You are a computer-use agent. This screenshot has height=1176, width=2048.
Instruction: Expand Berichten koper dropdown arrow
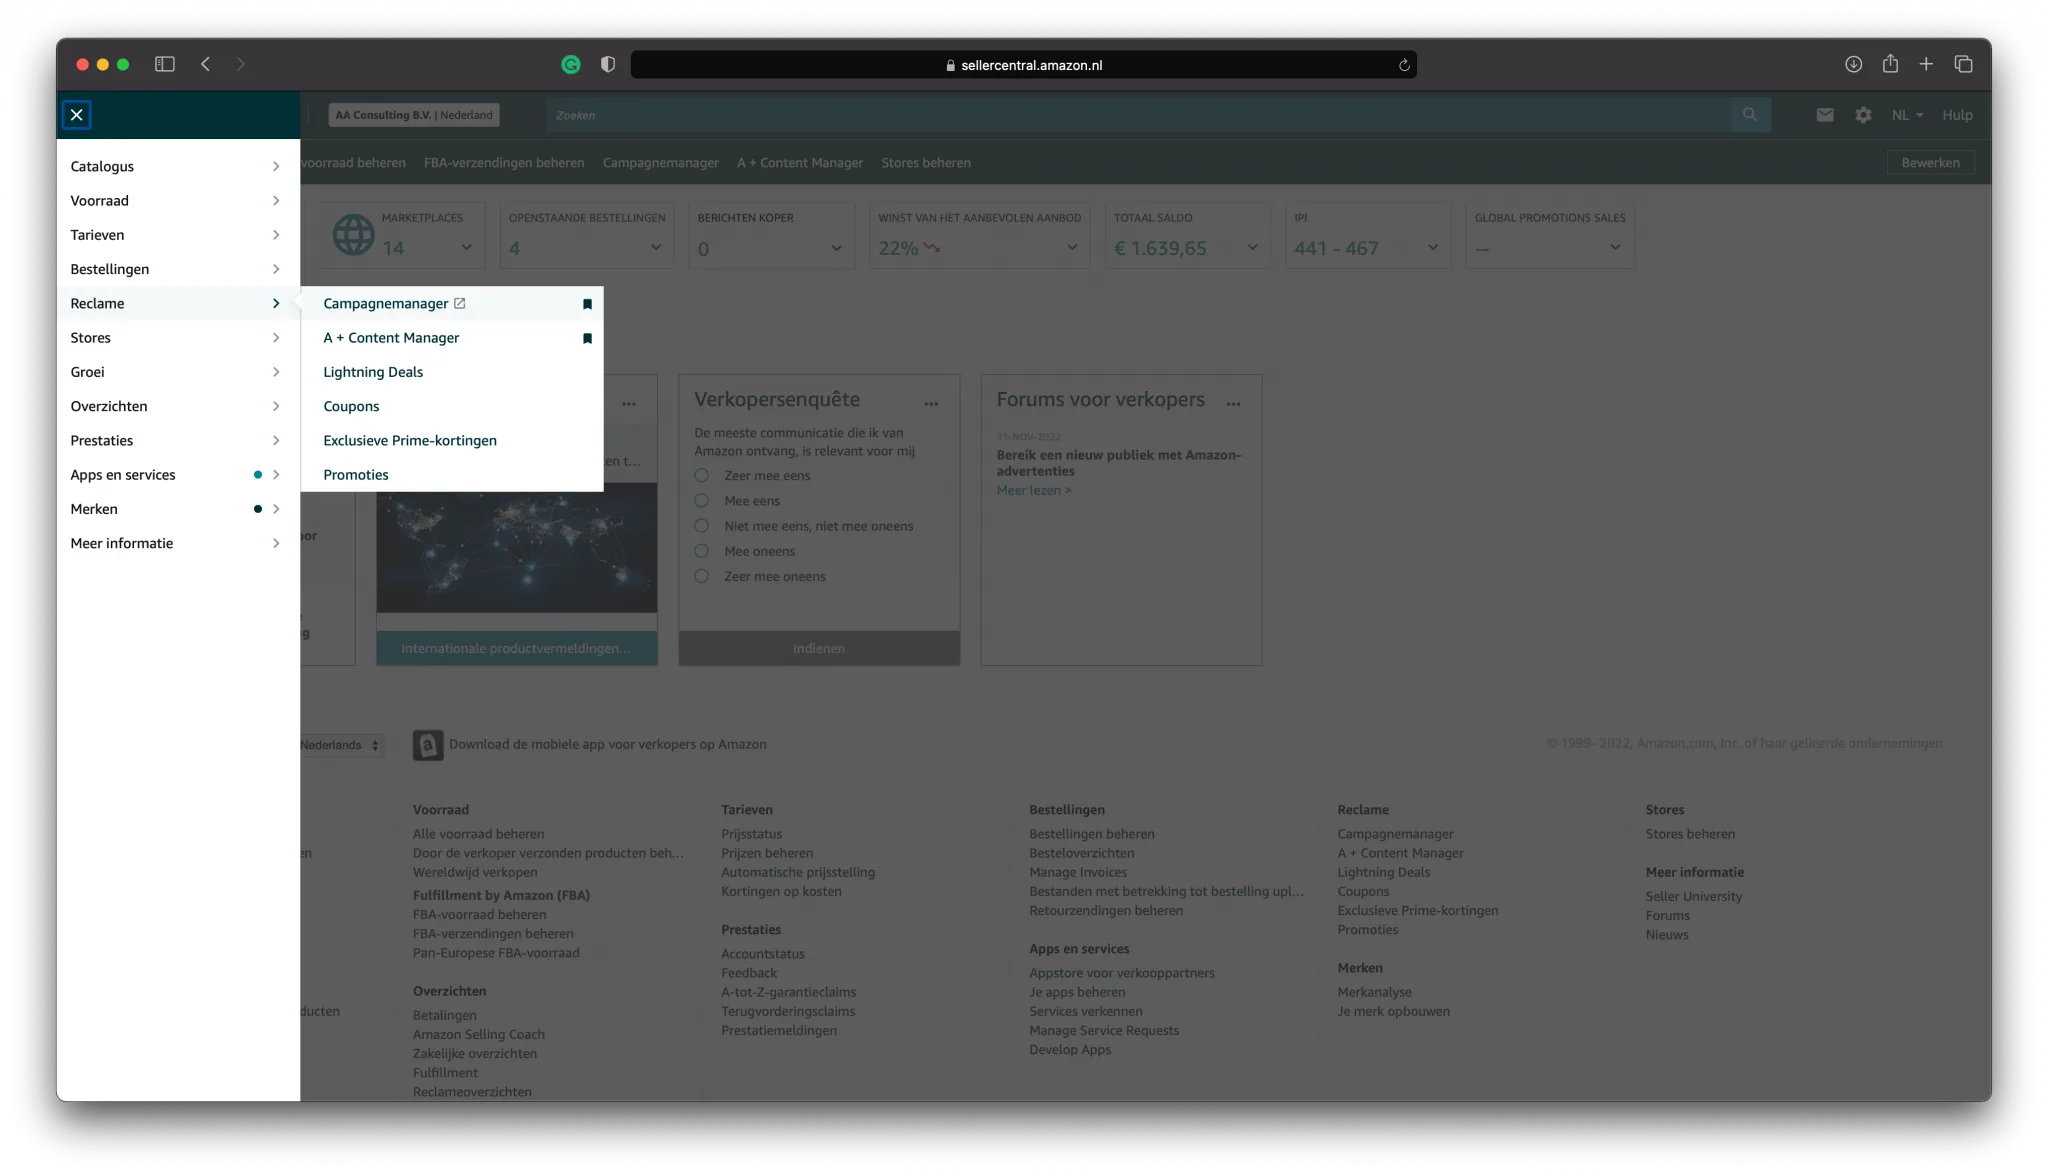click(836, 248)
